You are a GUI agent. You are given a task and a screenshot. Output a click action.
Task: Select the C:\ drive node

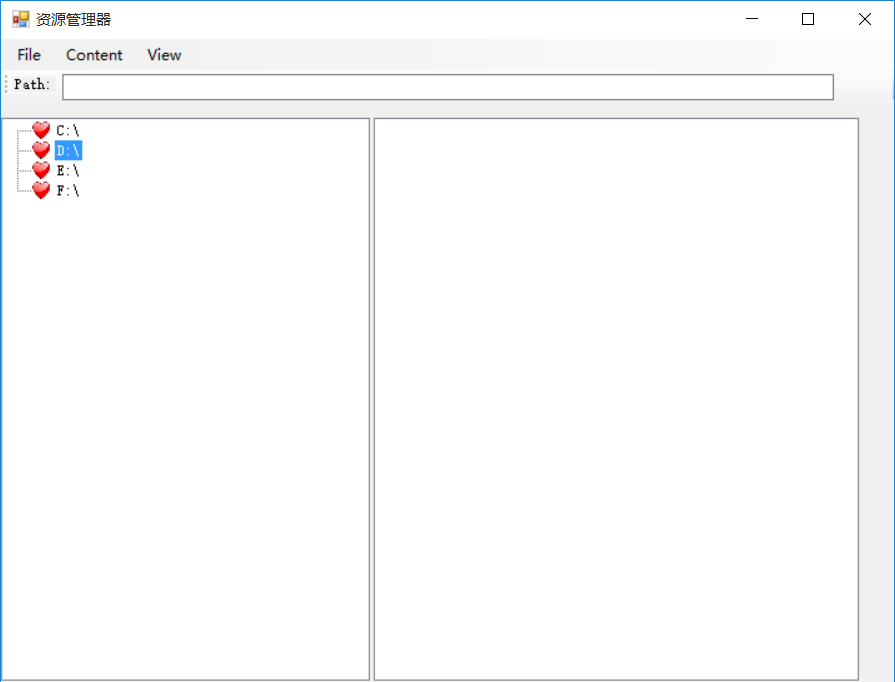[x=68, y=131]
